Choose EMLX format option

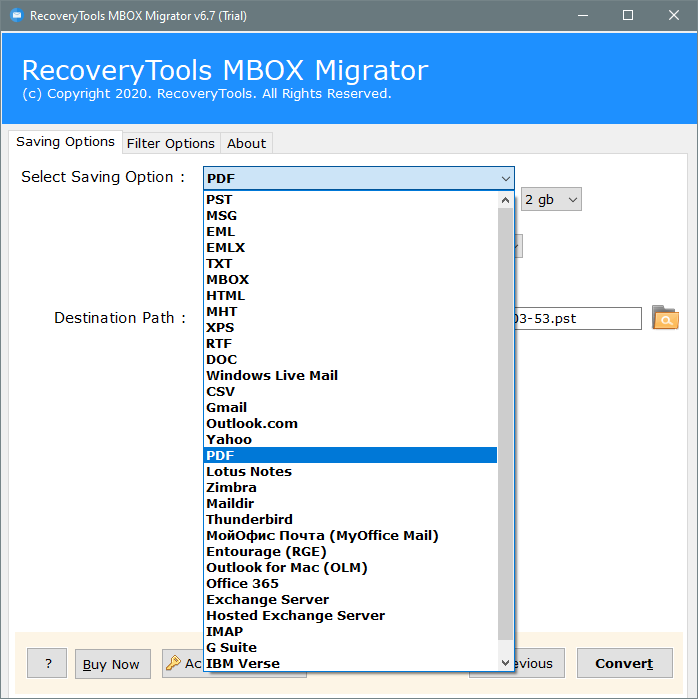click(351, 248)
